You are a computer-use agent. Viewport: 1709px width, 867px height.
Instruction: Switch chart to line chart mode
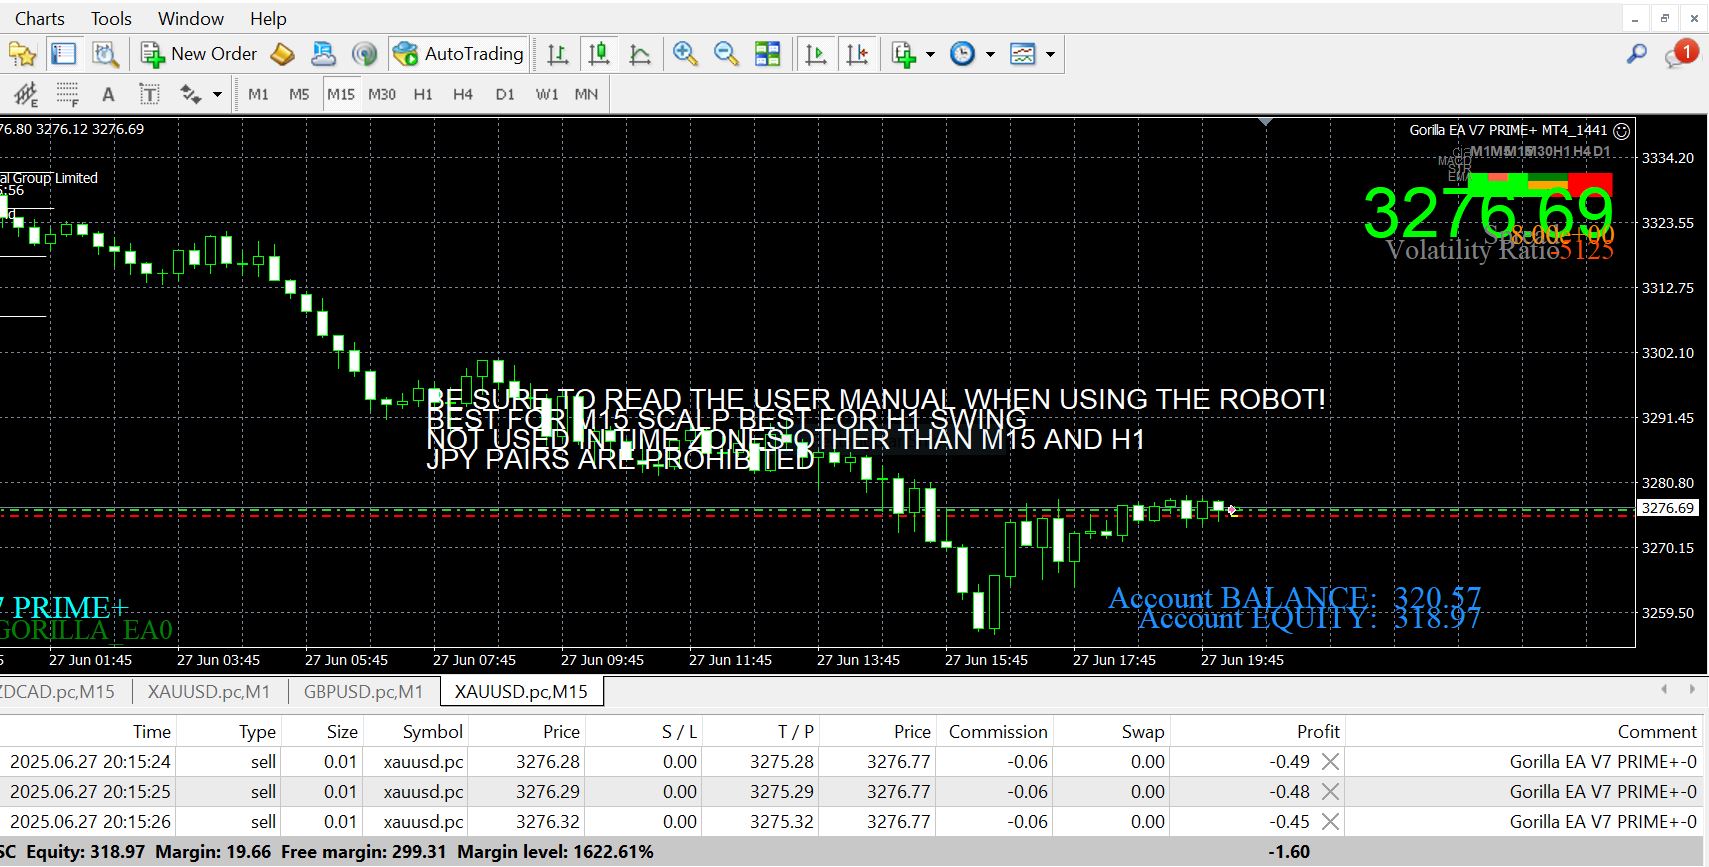pos(640,54)
